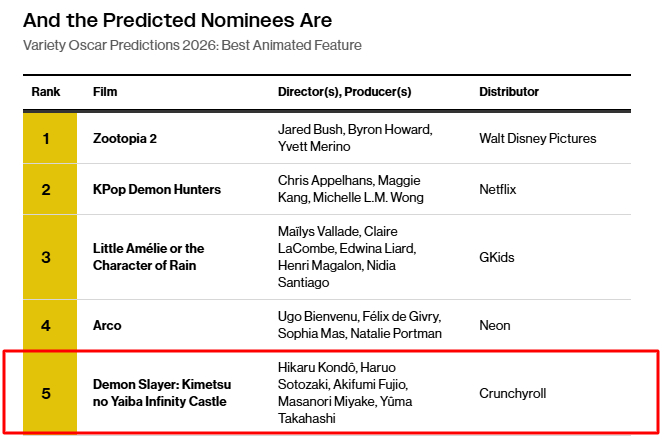Click the GKids distributor cell

point(497,257)
